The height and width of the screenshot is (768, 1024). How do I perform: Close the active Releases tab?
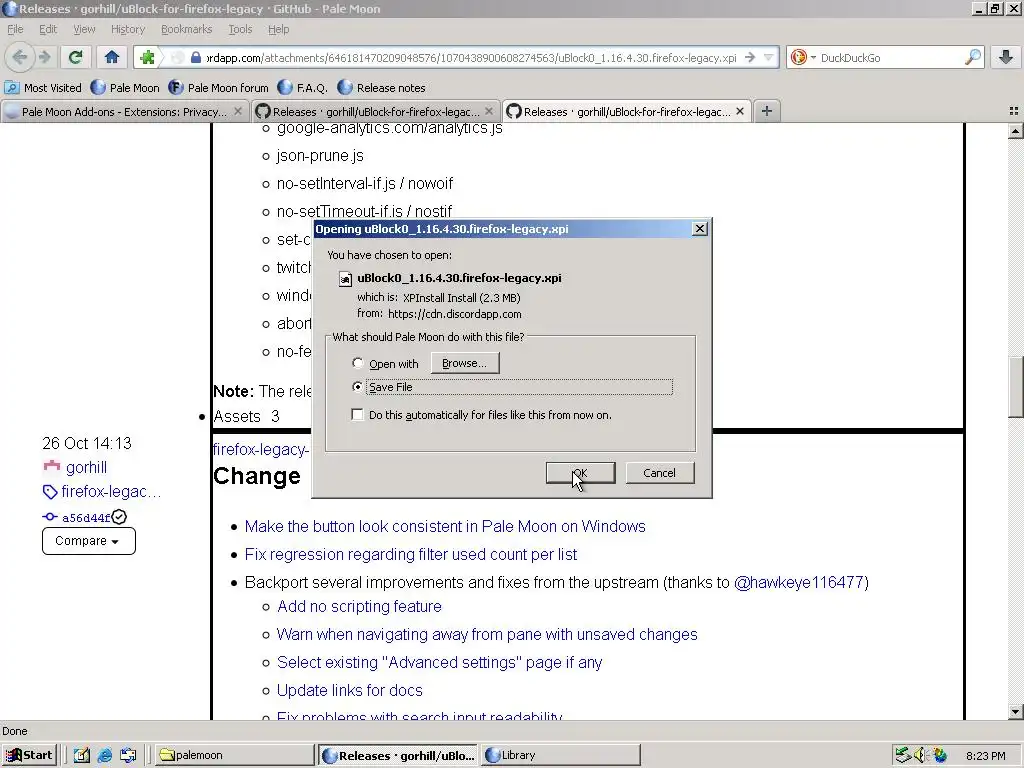[740, 112]
